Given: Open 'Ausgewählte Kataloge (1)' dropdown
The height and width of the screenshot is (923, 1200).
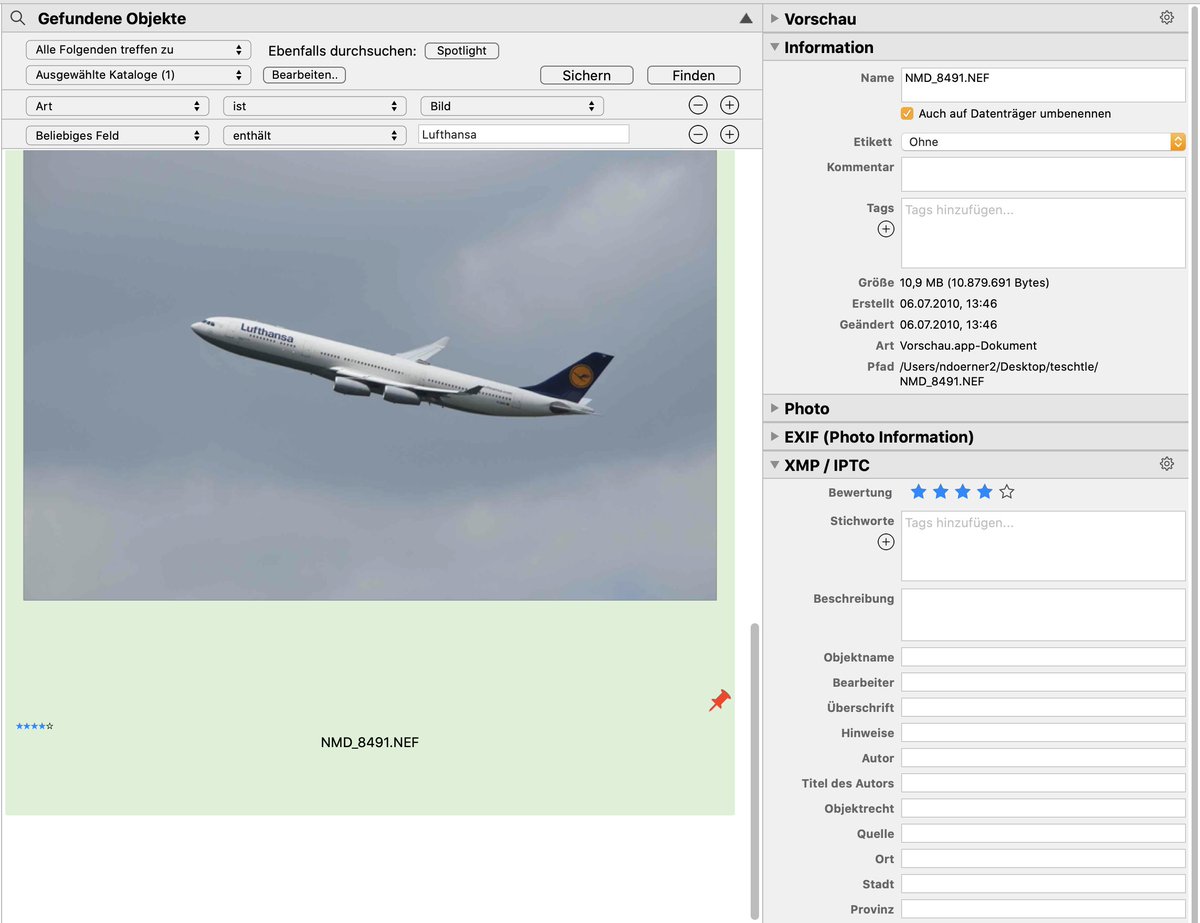Looking at the screenshot, I should (x=138, y=75).
